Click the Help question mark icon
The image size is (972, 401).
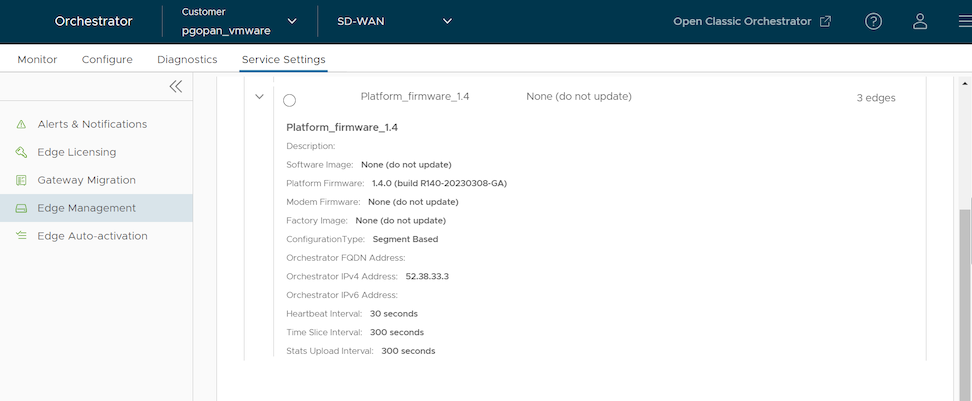pos(873,21)
